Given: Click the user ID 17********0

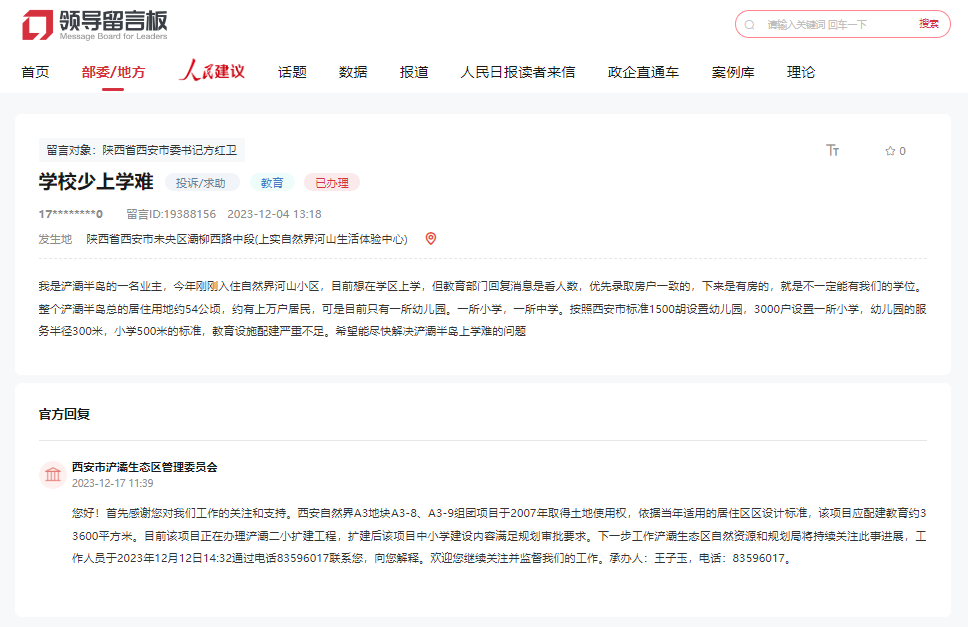Looking at the screenshot, I should [x=70, y=214].
